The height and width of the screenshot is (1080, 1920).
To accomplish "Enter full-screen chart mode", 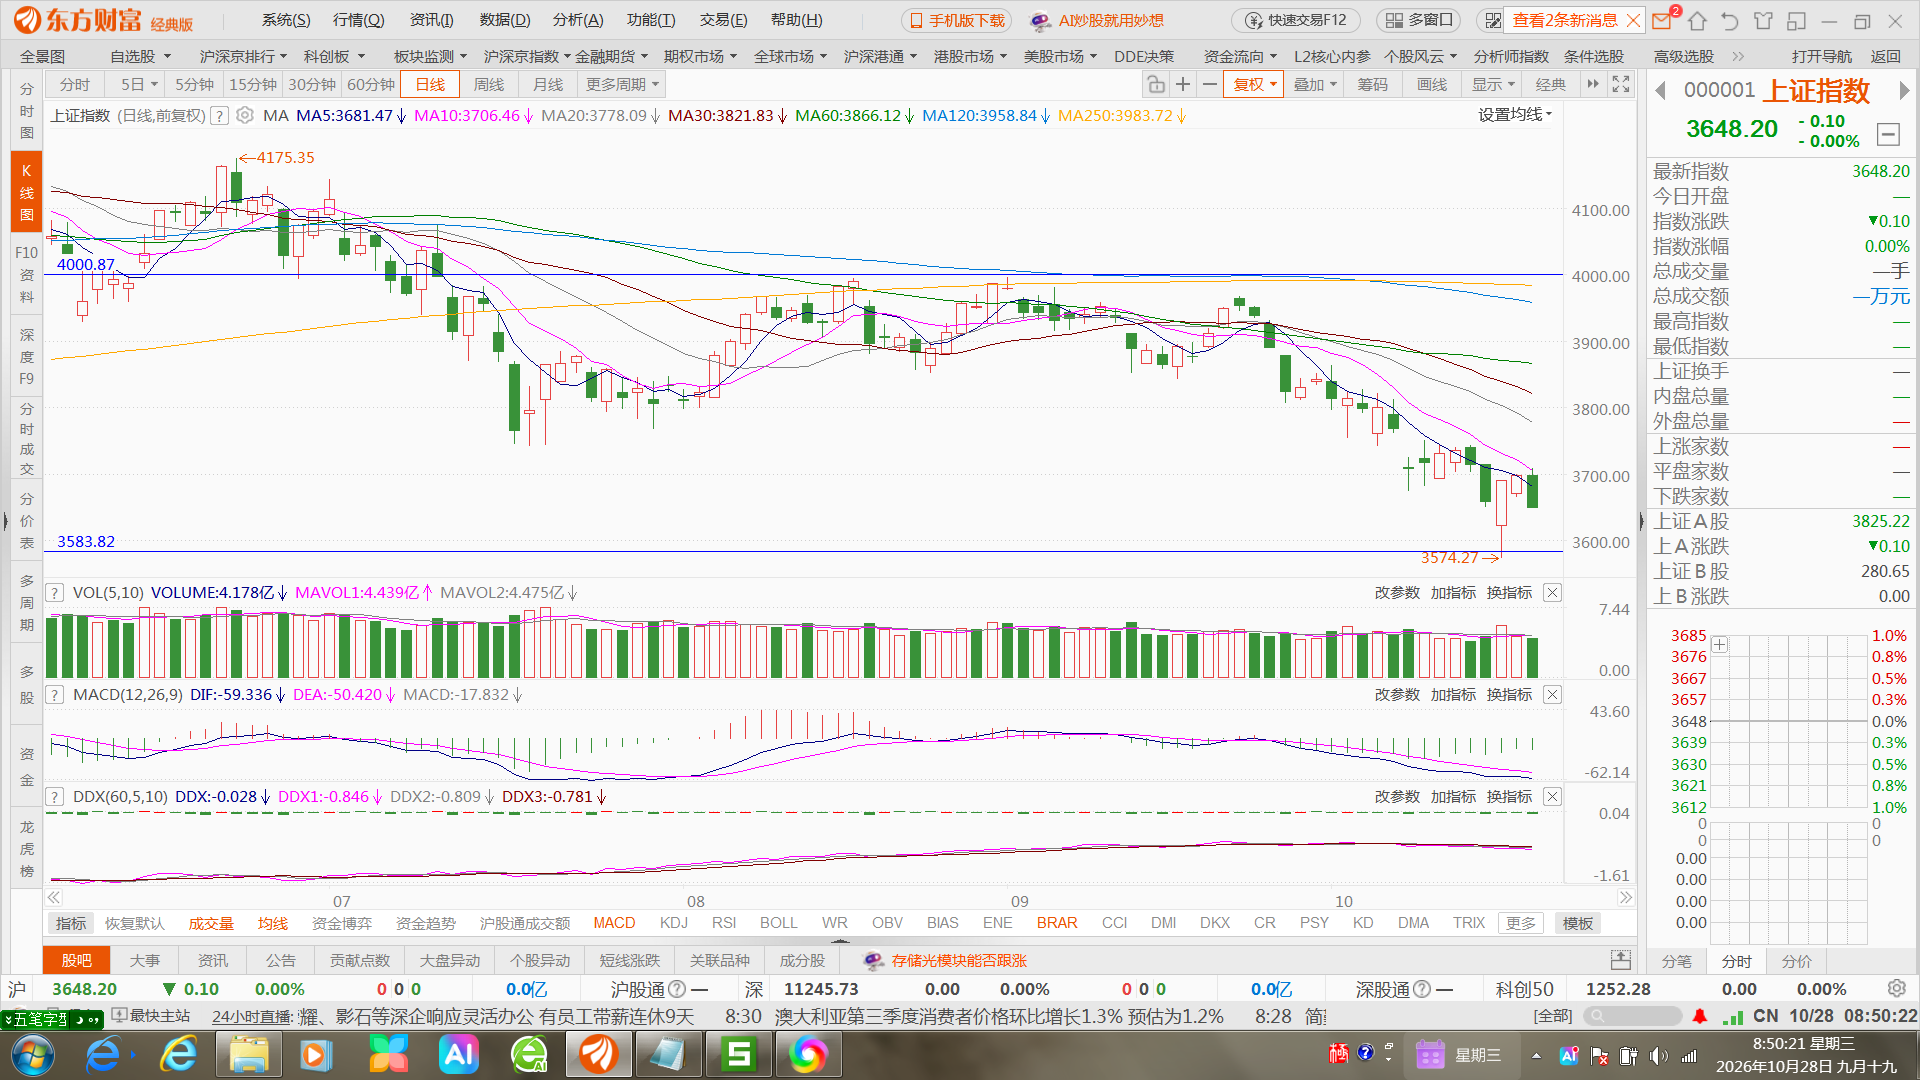I will (1621, 85).
